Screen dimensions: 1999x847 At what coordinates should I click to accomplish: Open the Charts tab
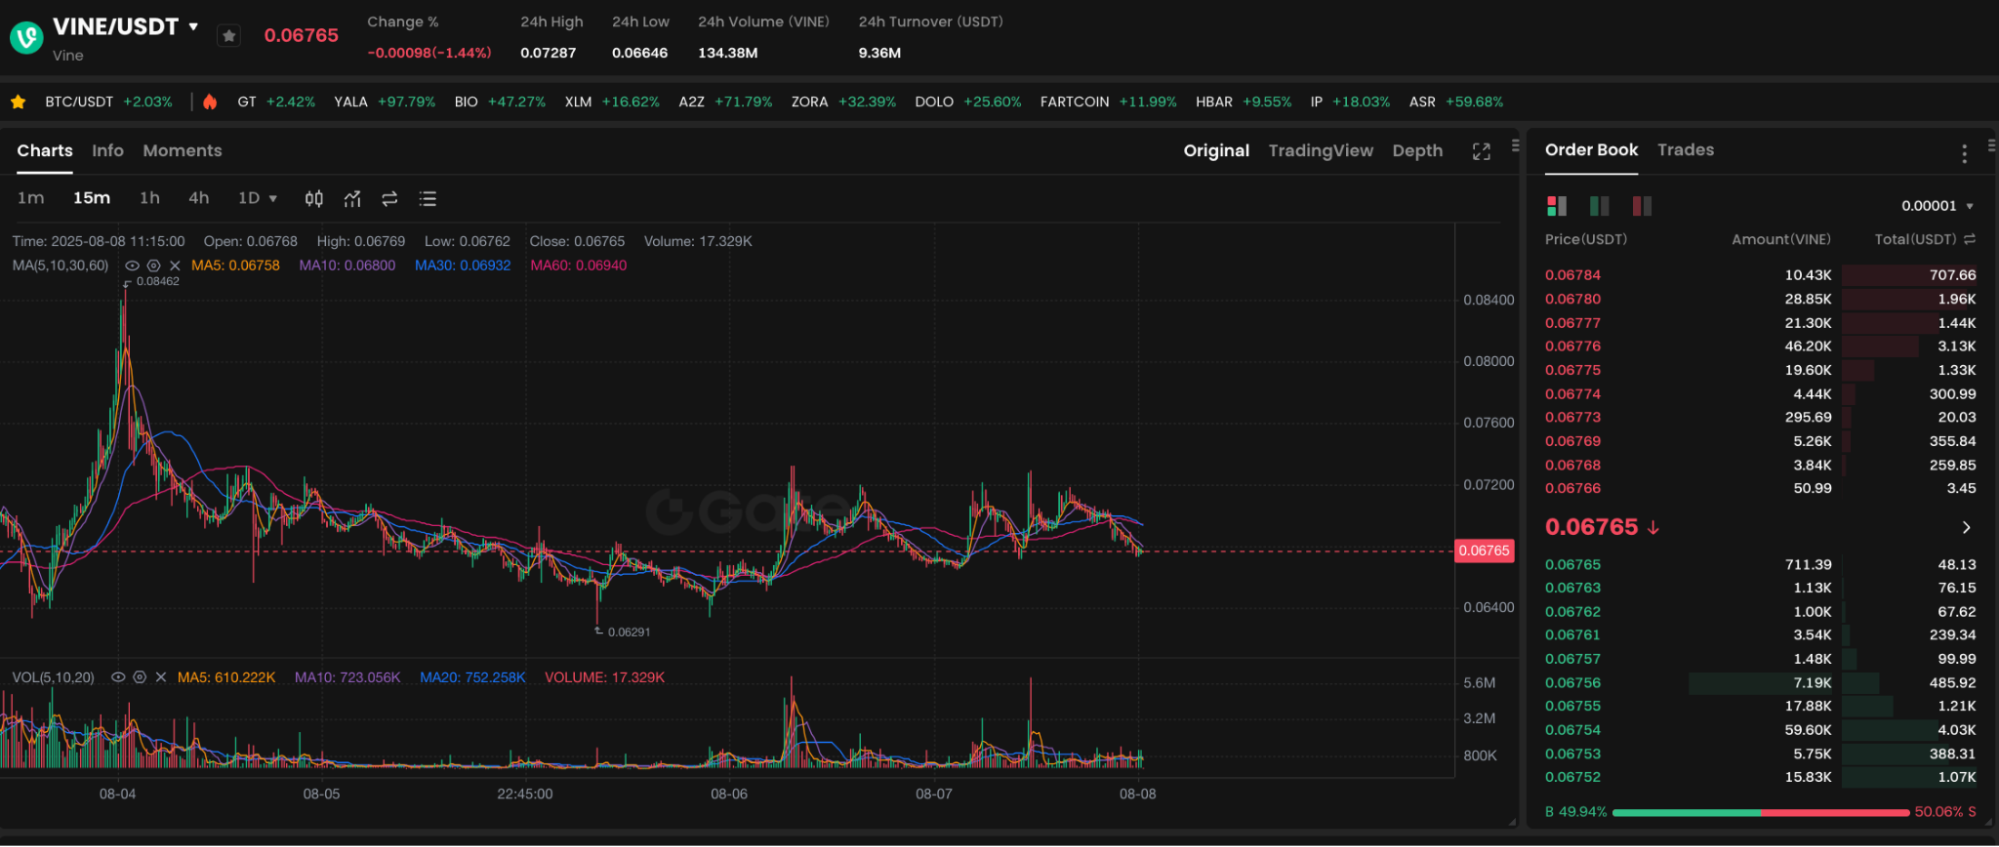pyautogui.click(x=45, y=151)
